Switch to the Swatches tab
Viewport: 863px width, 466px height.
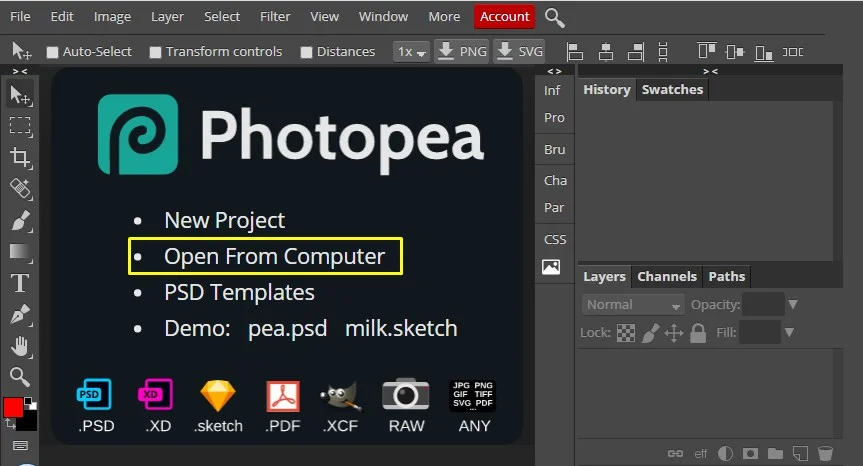(672, 90)
